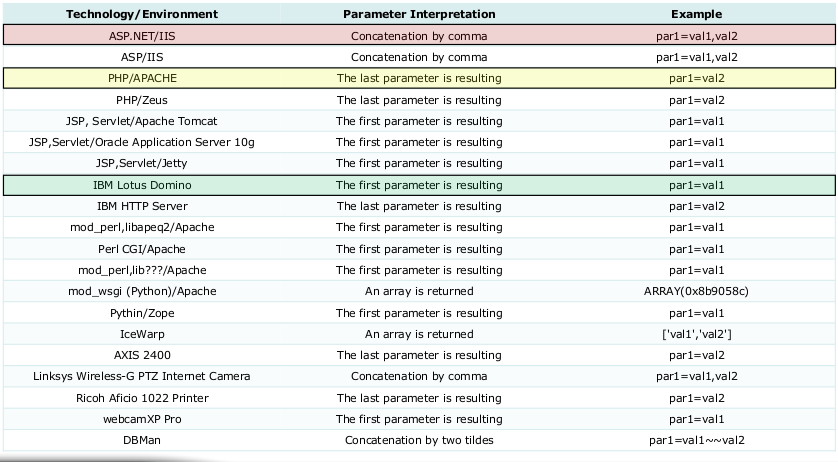Select the webcamXP Pro cell
This screenshot has height=462, width=838.
click(141, 419)
